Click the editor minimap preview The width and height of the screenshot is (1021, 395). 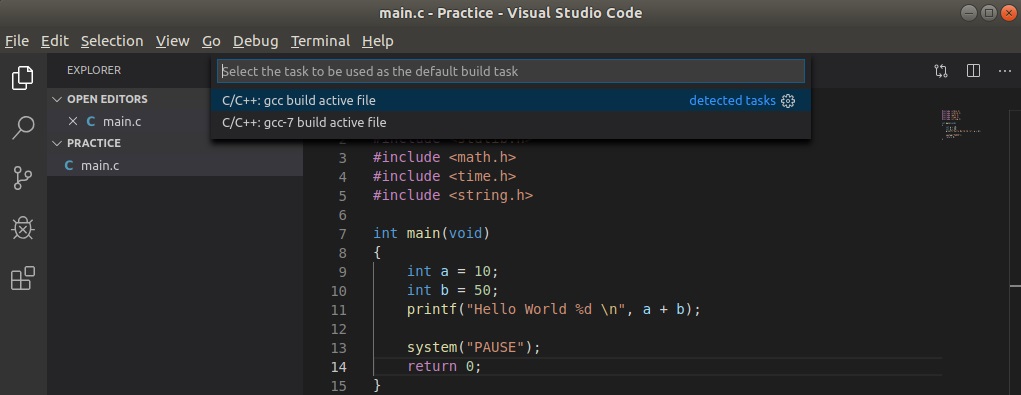tap(961, 126)
